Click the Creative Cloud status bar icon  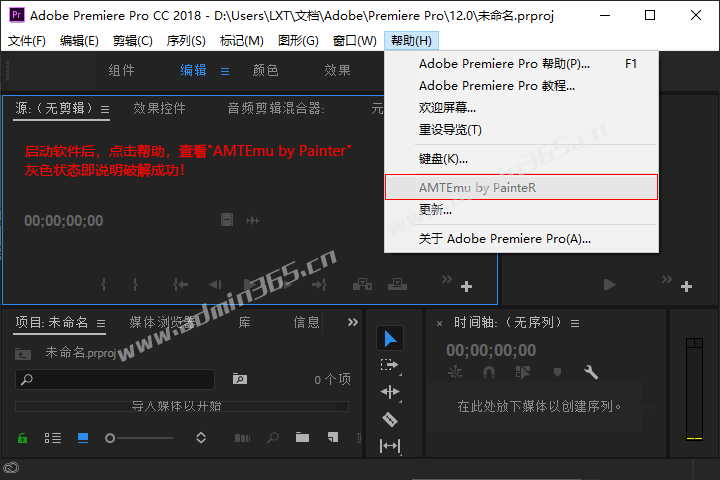click(11, 468)
